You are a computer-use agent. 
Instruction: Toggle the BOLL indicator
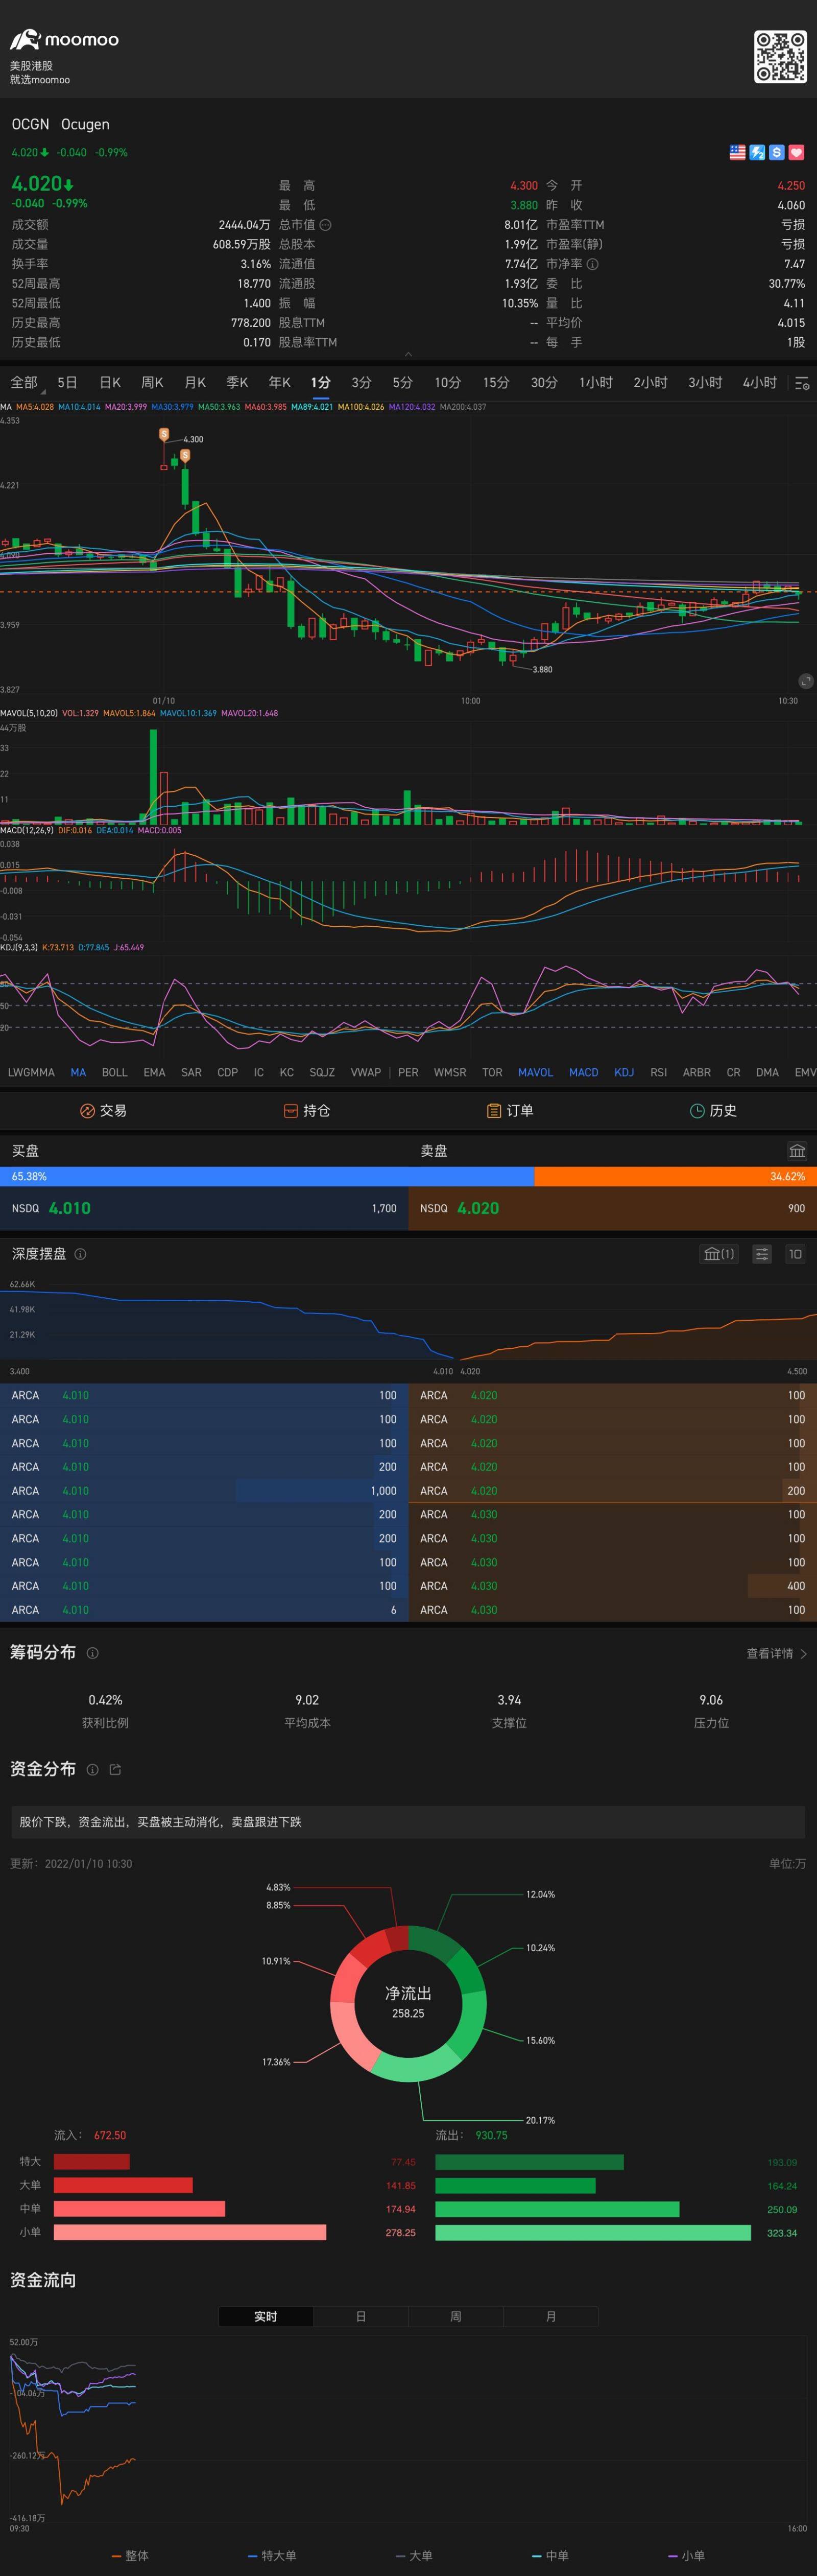(115, 1072)
